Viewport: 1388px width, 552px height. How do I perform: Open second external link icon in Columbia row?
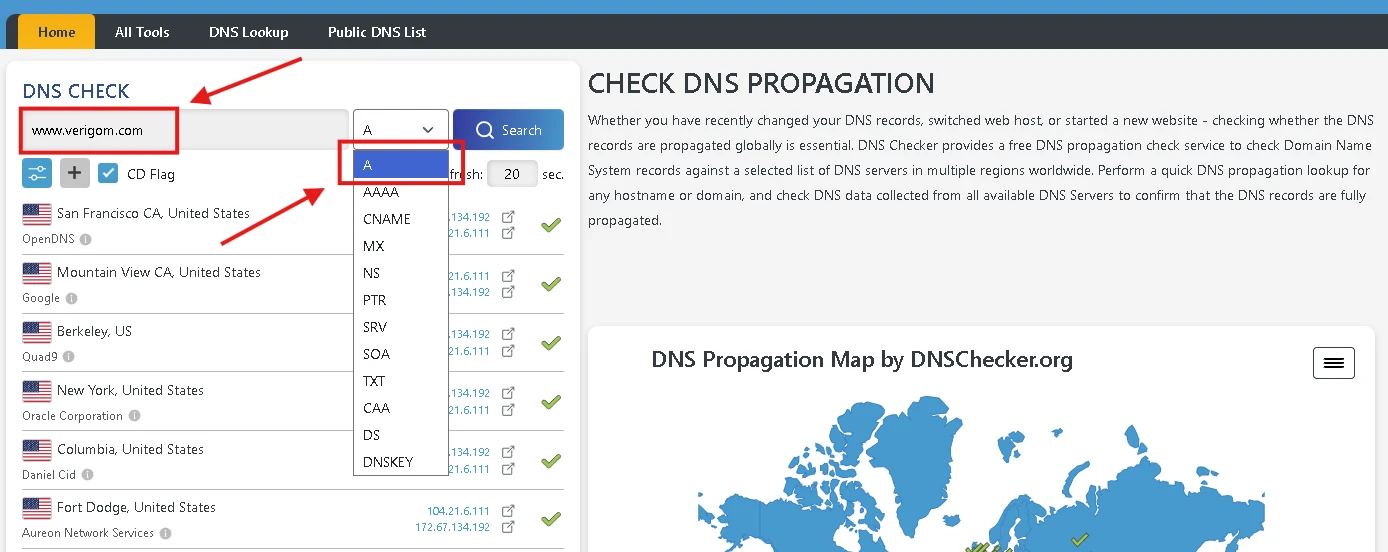click(508, 469)
